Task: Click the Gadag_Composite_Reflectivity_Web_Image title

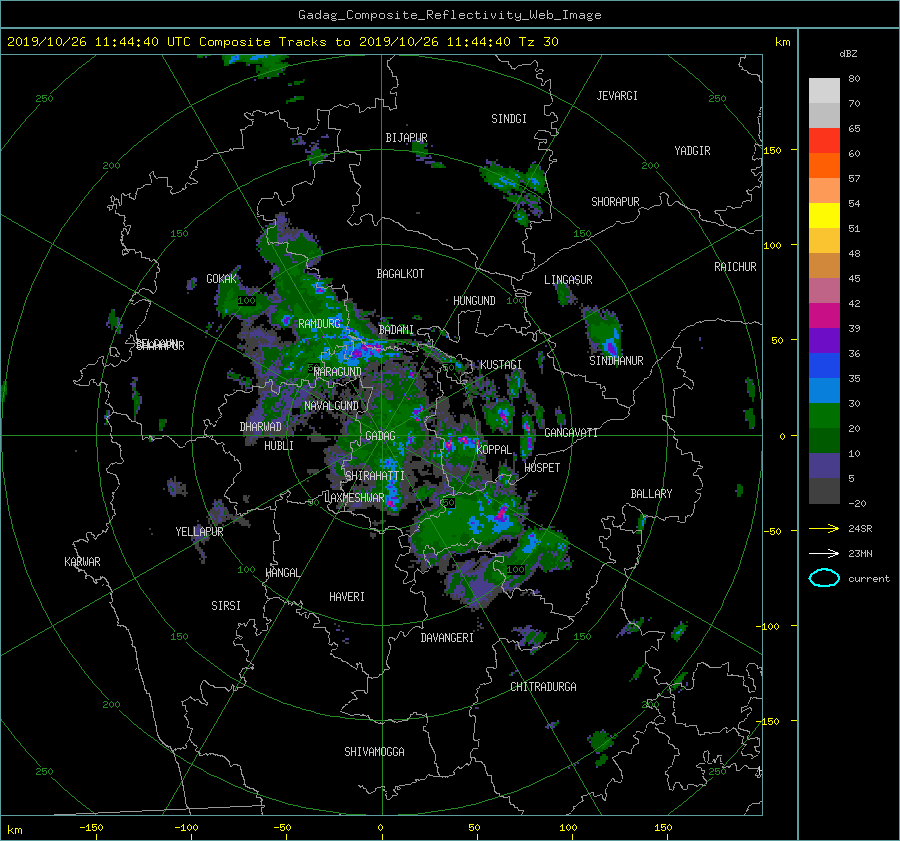Action: click(449, 15)
